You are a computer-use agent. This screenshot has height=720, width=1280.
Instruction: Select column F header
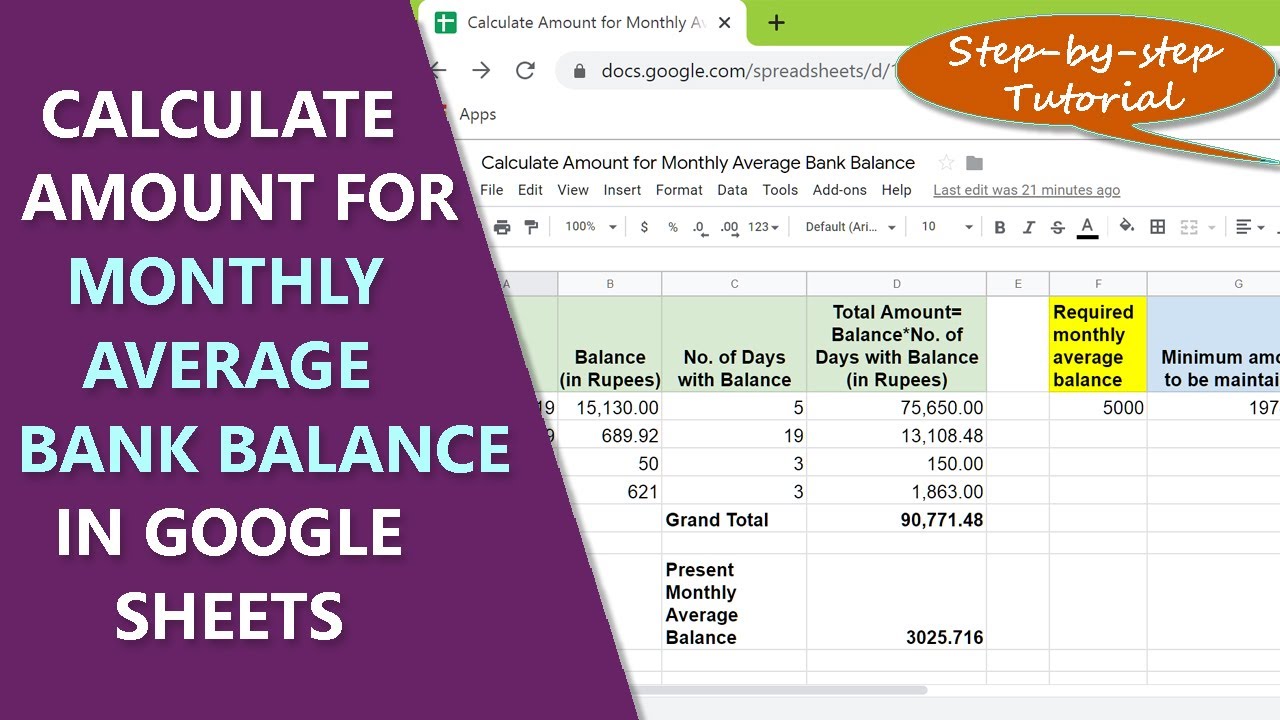[x=1098, y=284]
